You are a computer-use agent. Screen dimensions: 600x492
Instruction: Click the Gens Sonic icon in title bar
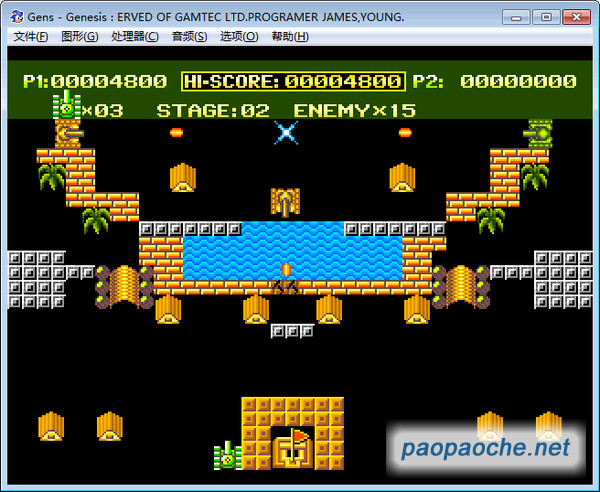17,17
